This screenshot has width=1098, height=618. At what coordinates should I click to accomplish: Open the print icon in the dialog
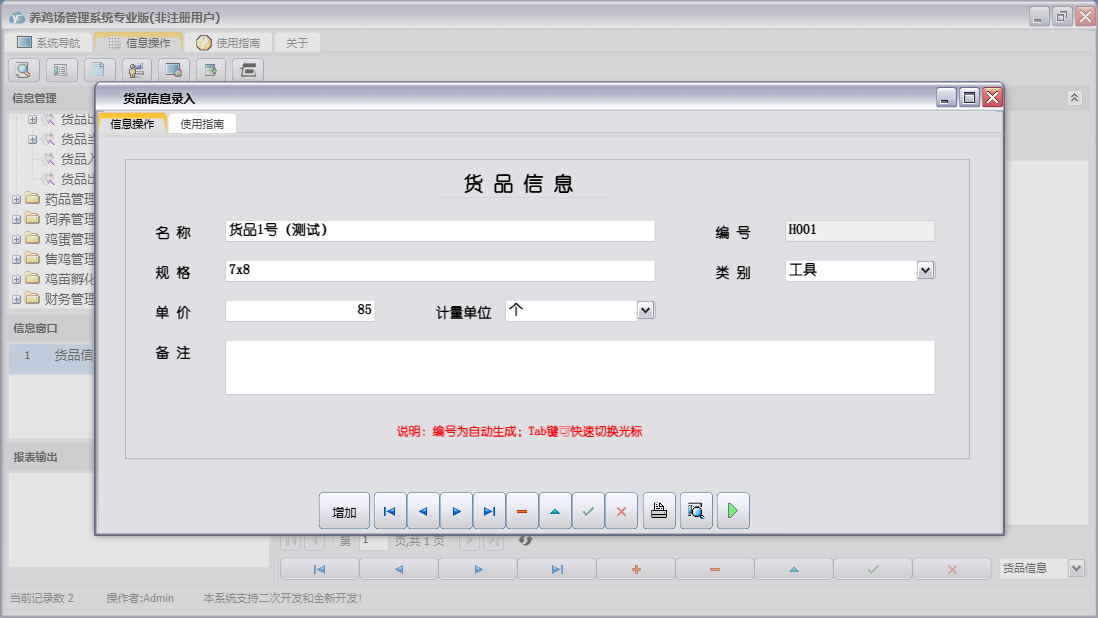point(658,510)
